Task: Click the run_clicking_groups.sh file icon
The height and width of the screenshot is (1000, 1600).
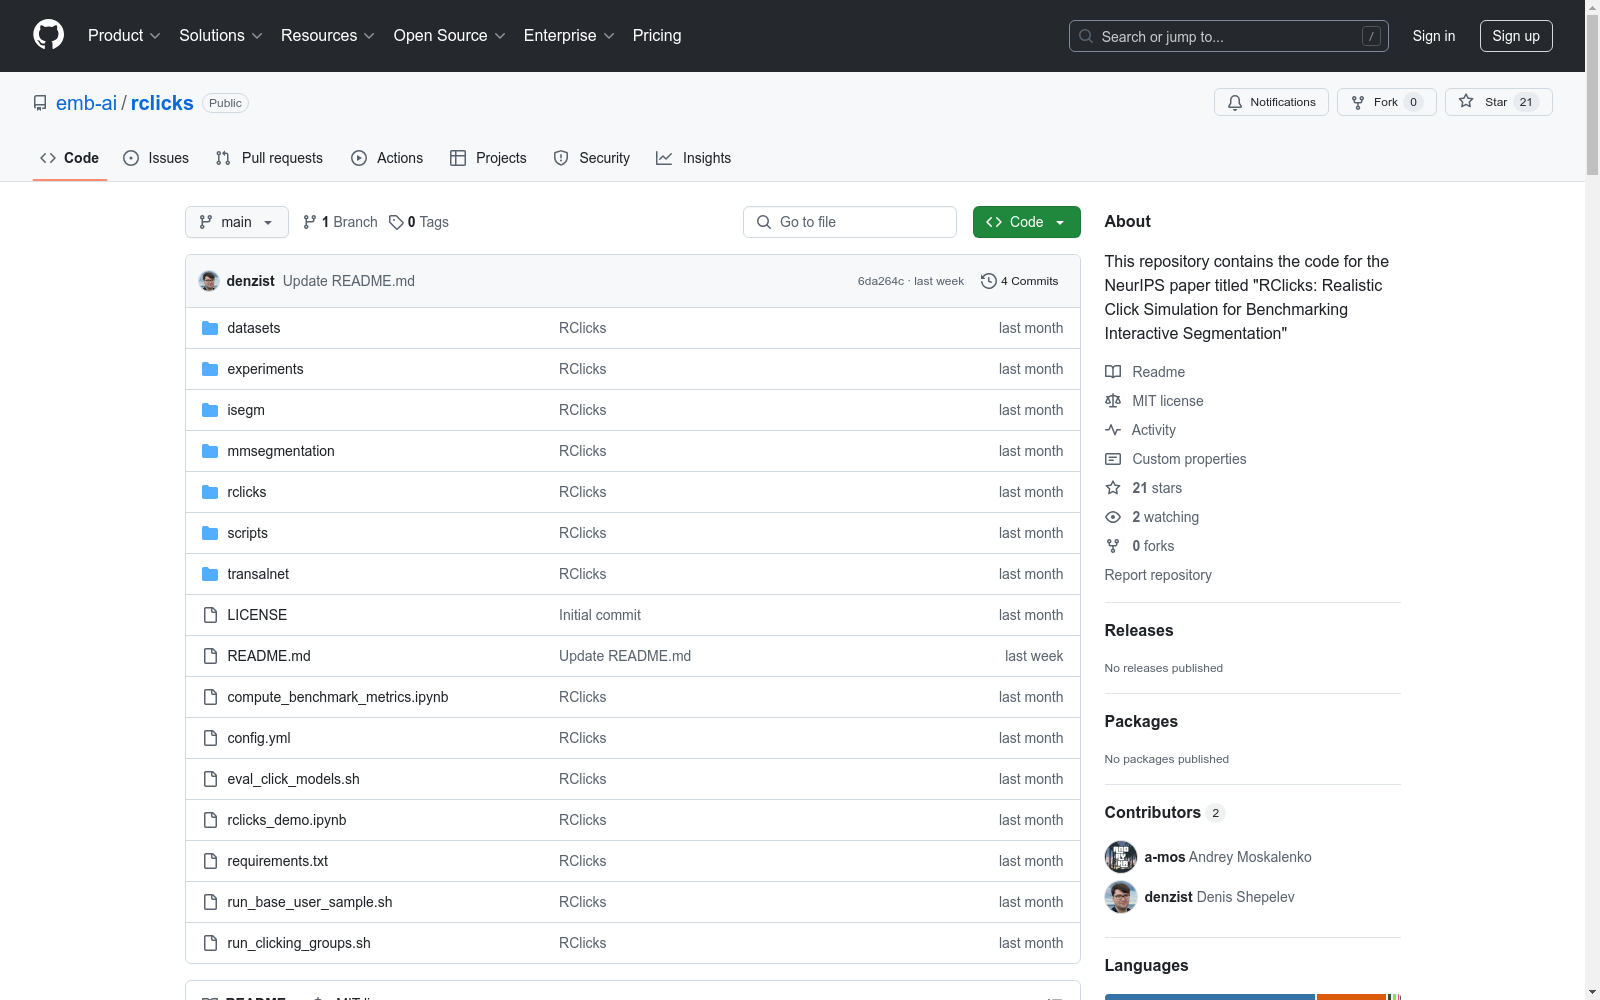Action: 210,943
